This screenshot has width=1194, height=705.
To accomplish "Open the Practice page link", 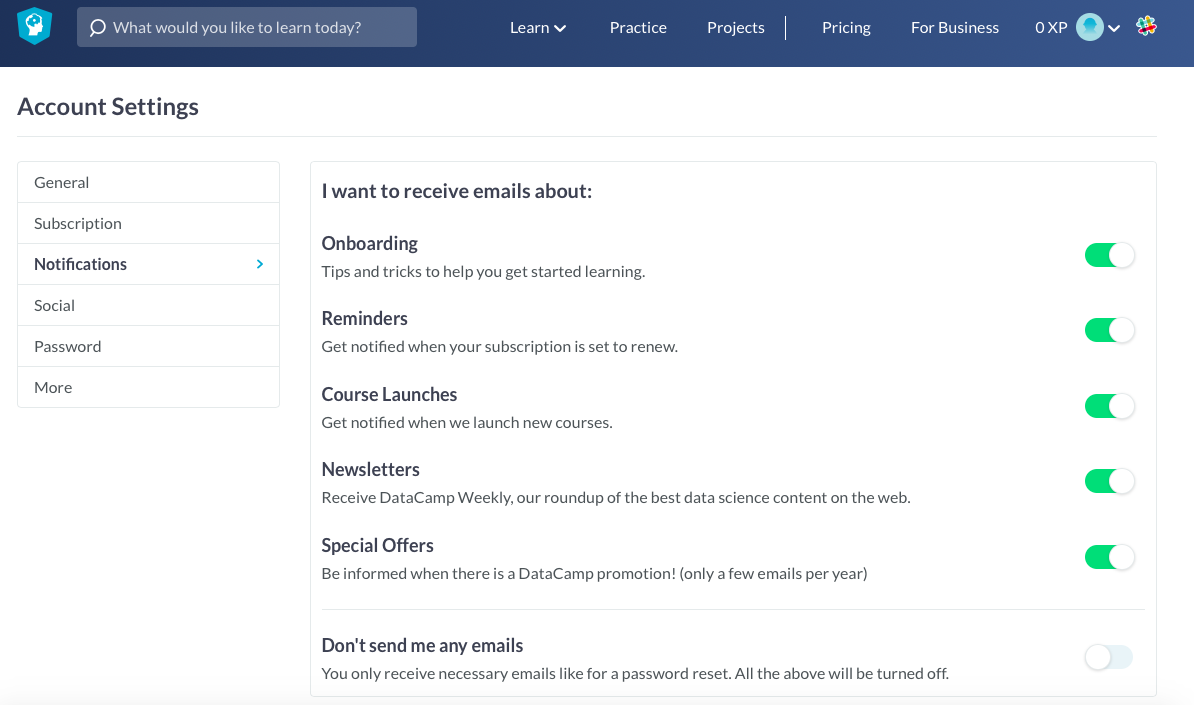I will tap(638, 28).
